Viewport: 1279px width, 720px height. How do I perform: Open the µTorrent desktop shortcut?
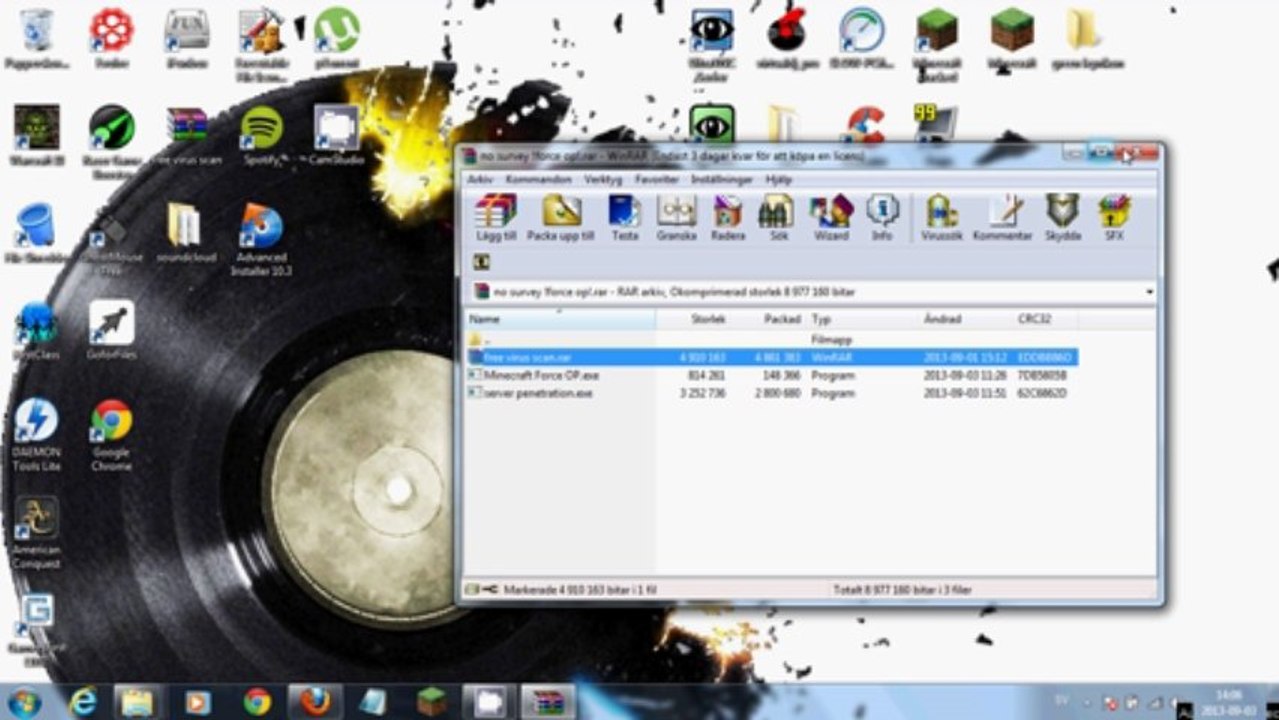[336, 40]
